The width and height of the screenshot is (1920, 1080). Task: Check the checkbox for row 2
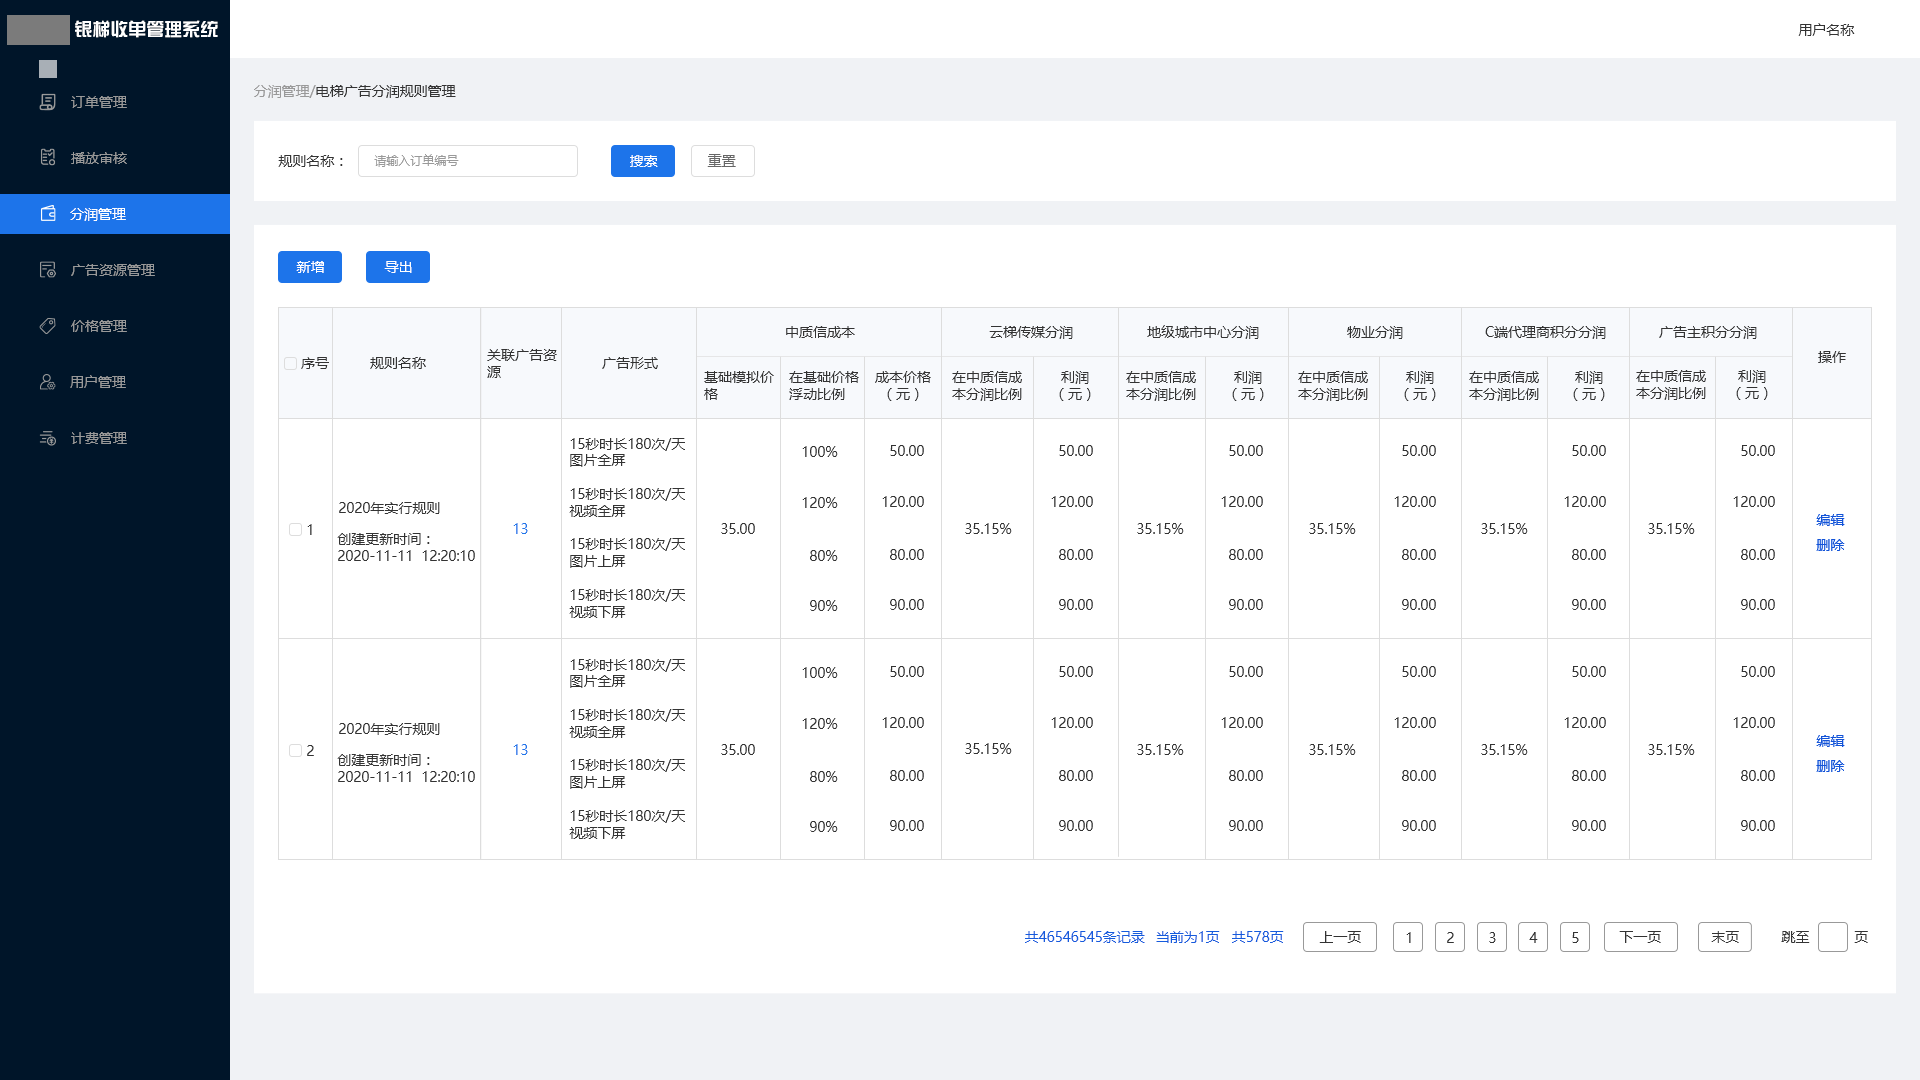click(x=295, y=751)
